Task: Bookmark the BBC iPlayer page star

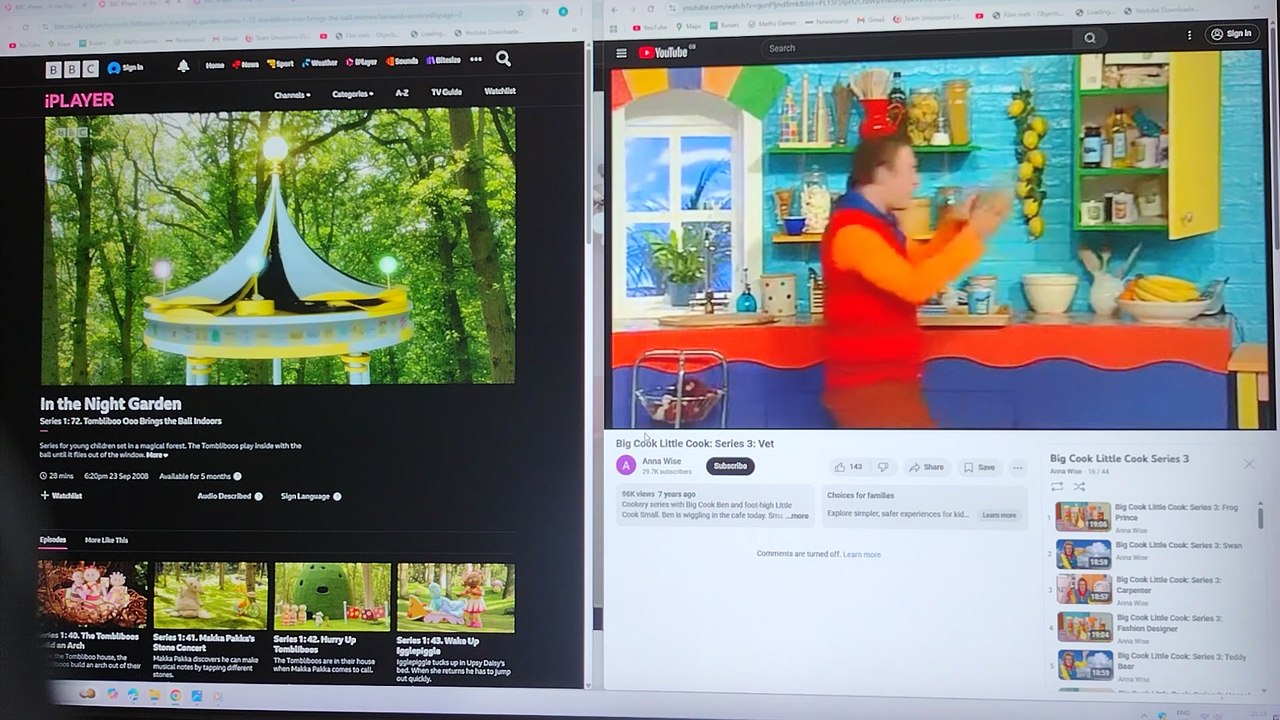Action: (x=520, y=13)
